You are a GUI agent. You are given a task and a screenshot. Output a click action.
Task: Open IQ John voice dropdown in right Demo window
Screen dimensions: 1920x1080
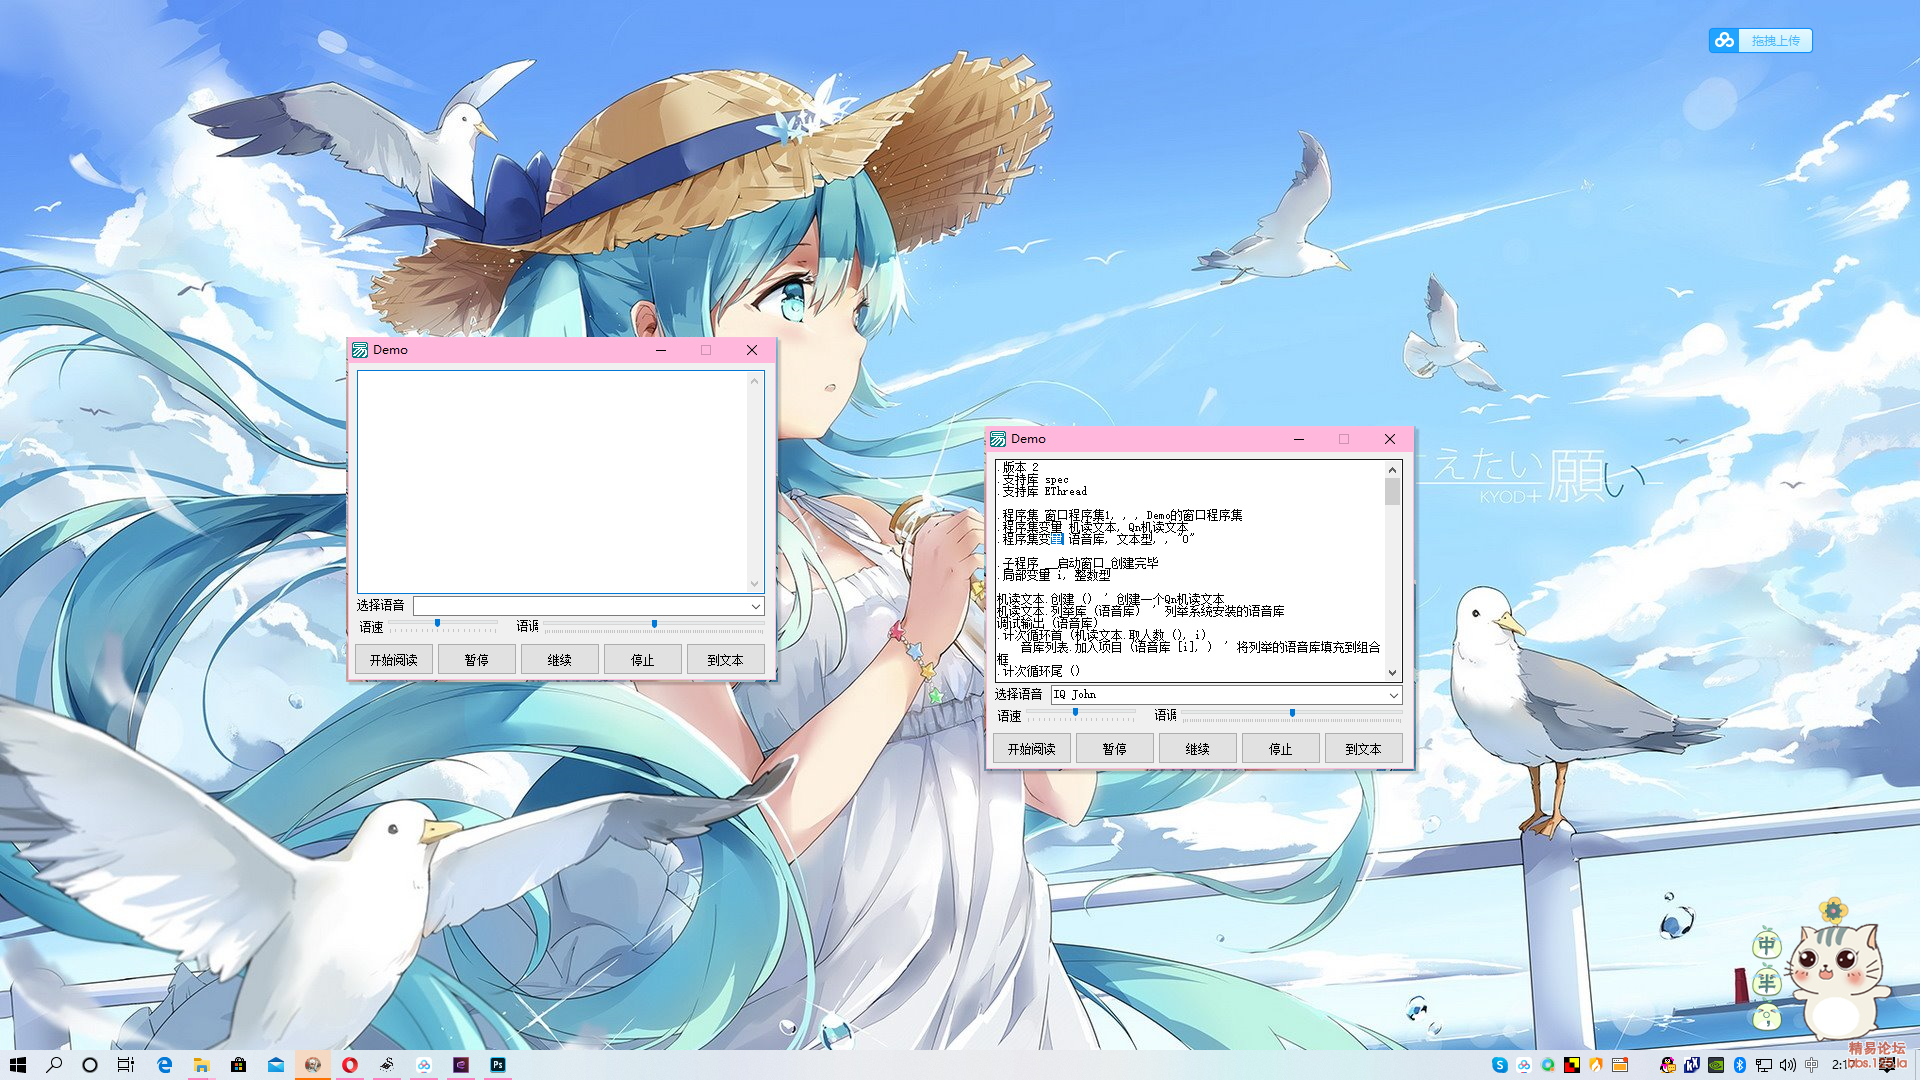coord(1226,695)
